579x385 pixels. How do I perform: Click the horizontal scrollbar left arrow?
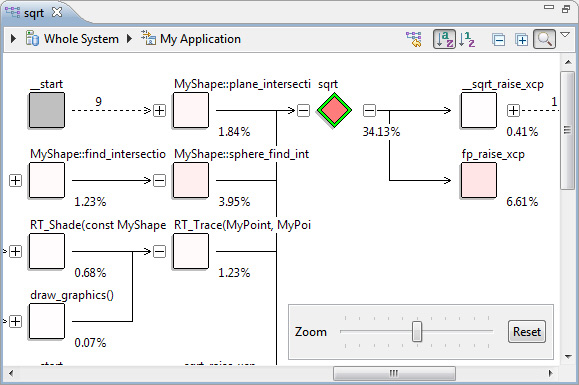pyautogui.click(x=11, y=373)
